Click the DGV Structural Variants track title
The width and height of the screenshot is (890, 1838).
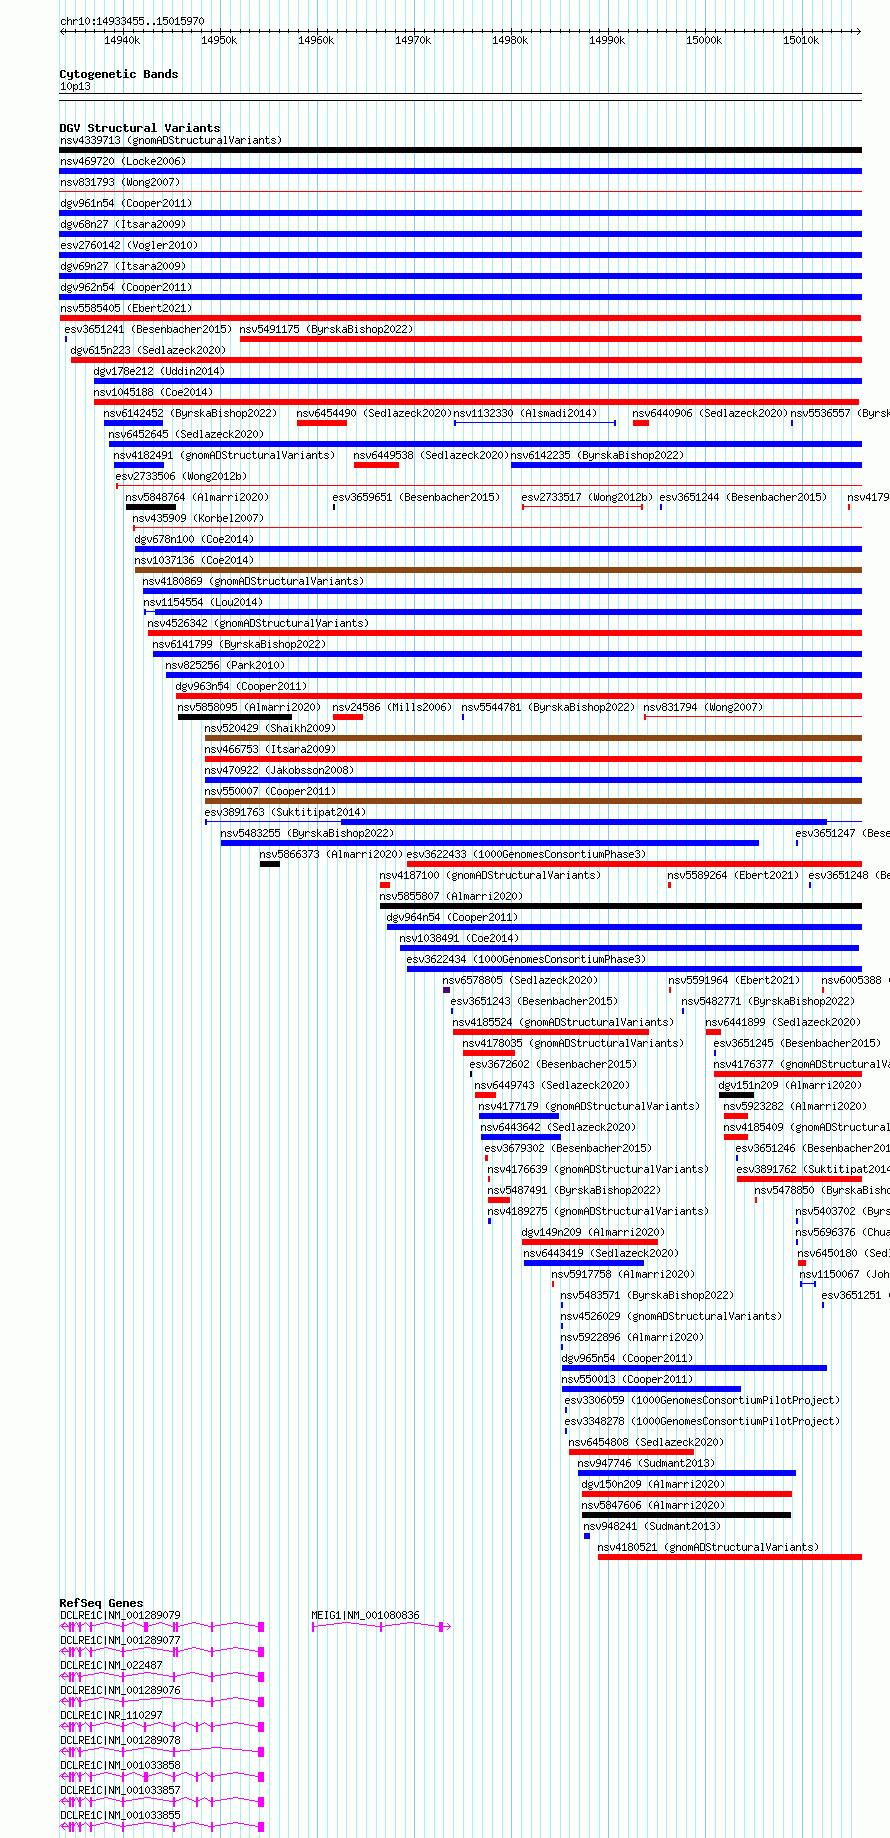[140, 128]
